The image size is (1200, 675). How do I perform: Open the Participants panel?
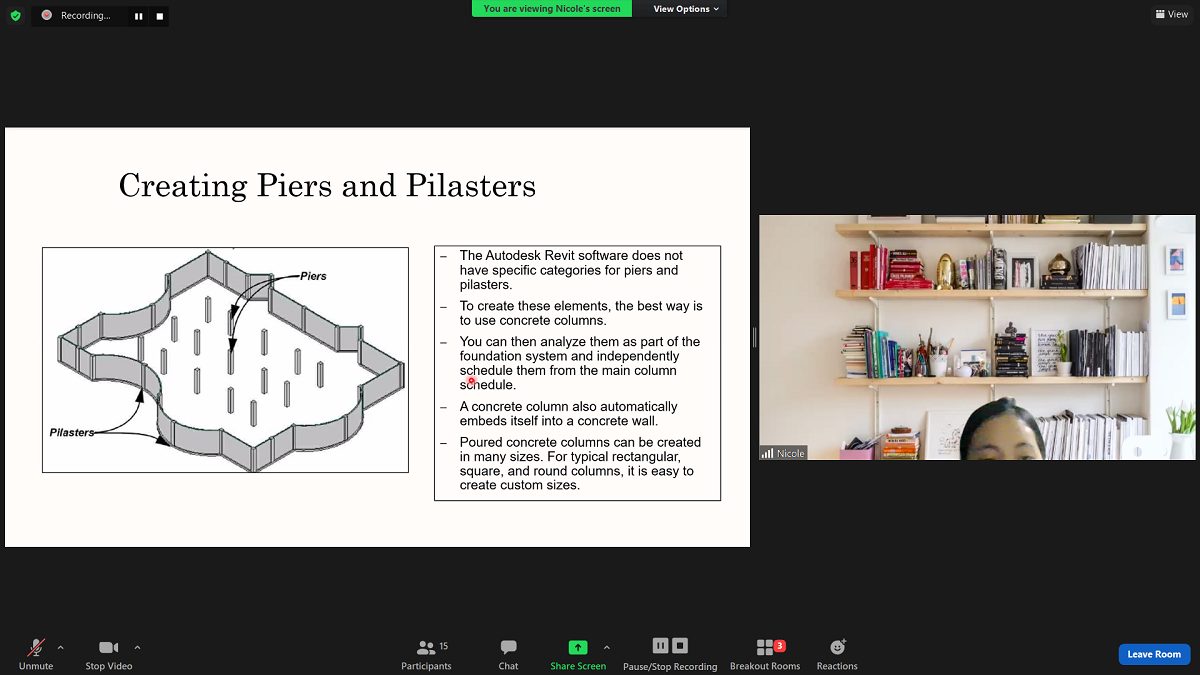pos(427,654)
